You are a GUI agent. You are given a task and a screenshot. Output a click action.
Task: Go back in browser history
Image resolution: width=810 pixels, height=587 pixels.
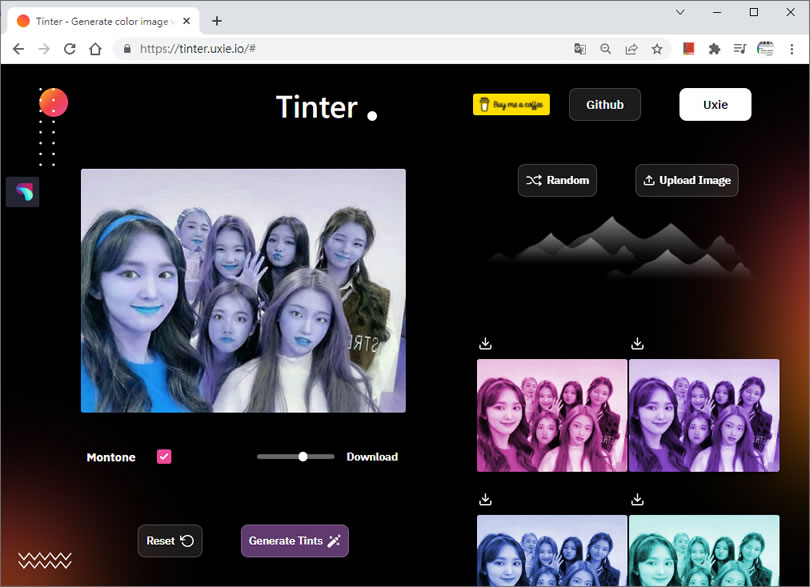19,49
